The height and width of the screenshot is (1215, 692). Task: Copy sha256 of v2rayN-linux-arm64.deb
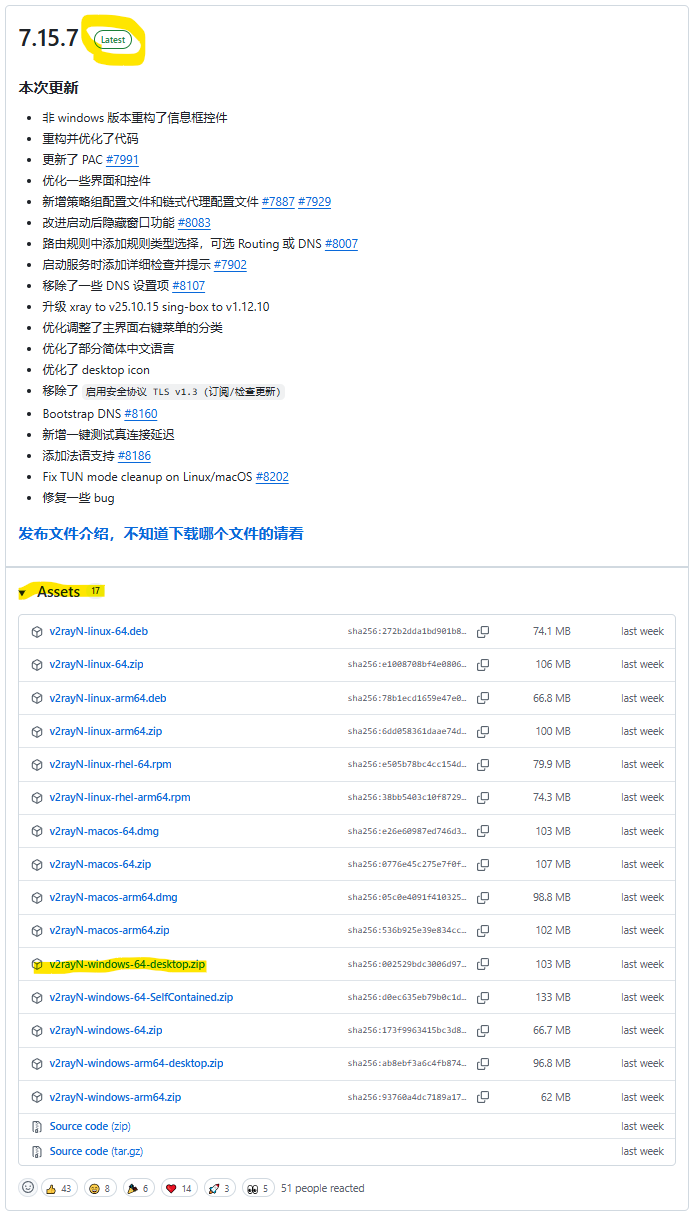click(483, 698)
